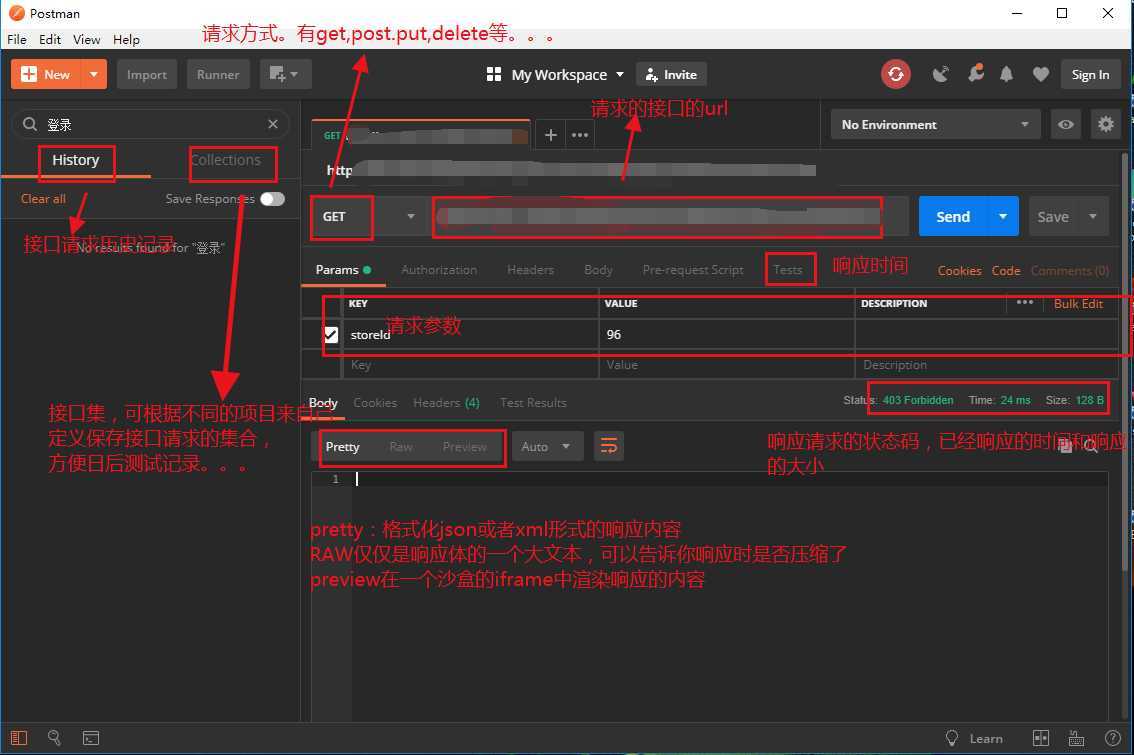
Task: Open the Edit menu
Action: coord(50,39)
